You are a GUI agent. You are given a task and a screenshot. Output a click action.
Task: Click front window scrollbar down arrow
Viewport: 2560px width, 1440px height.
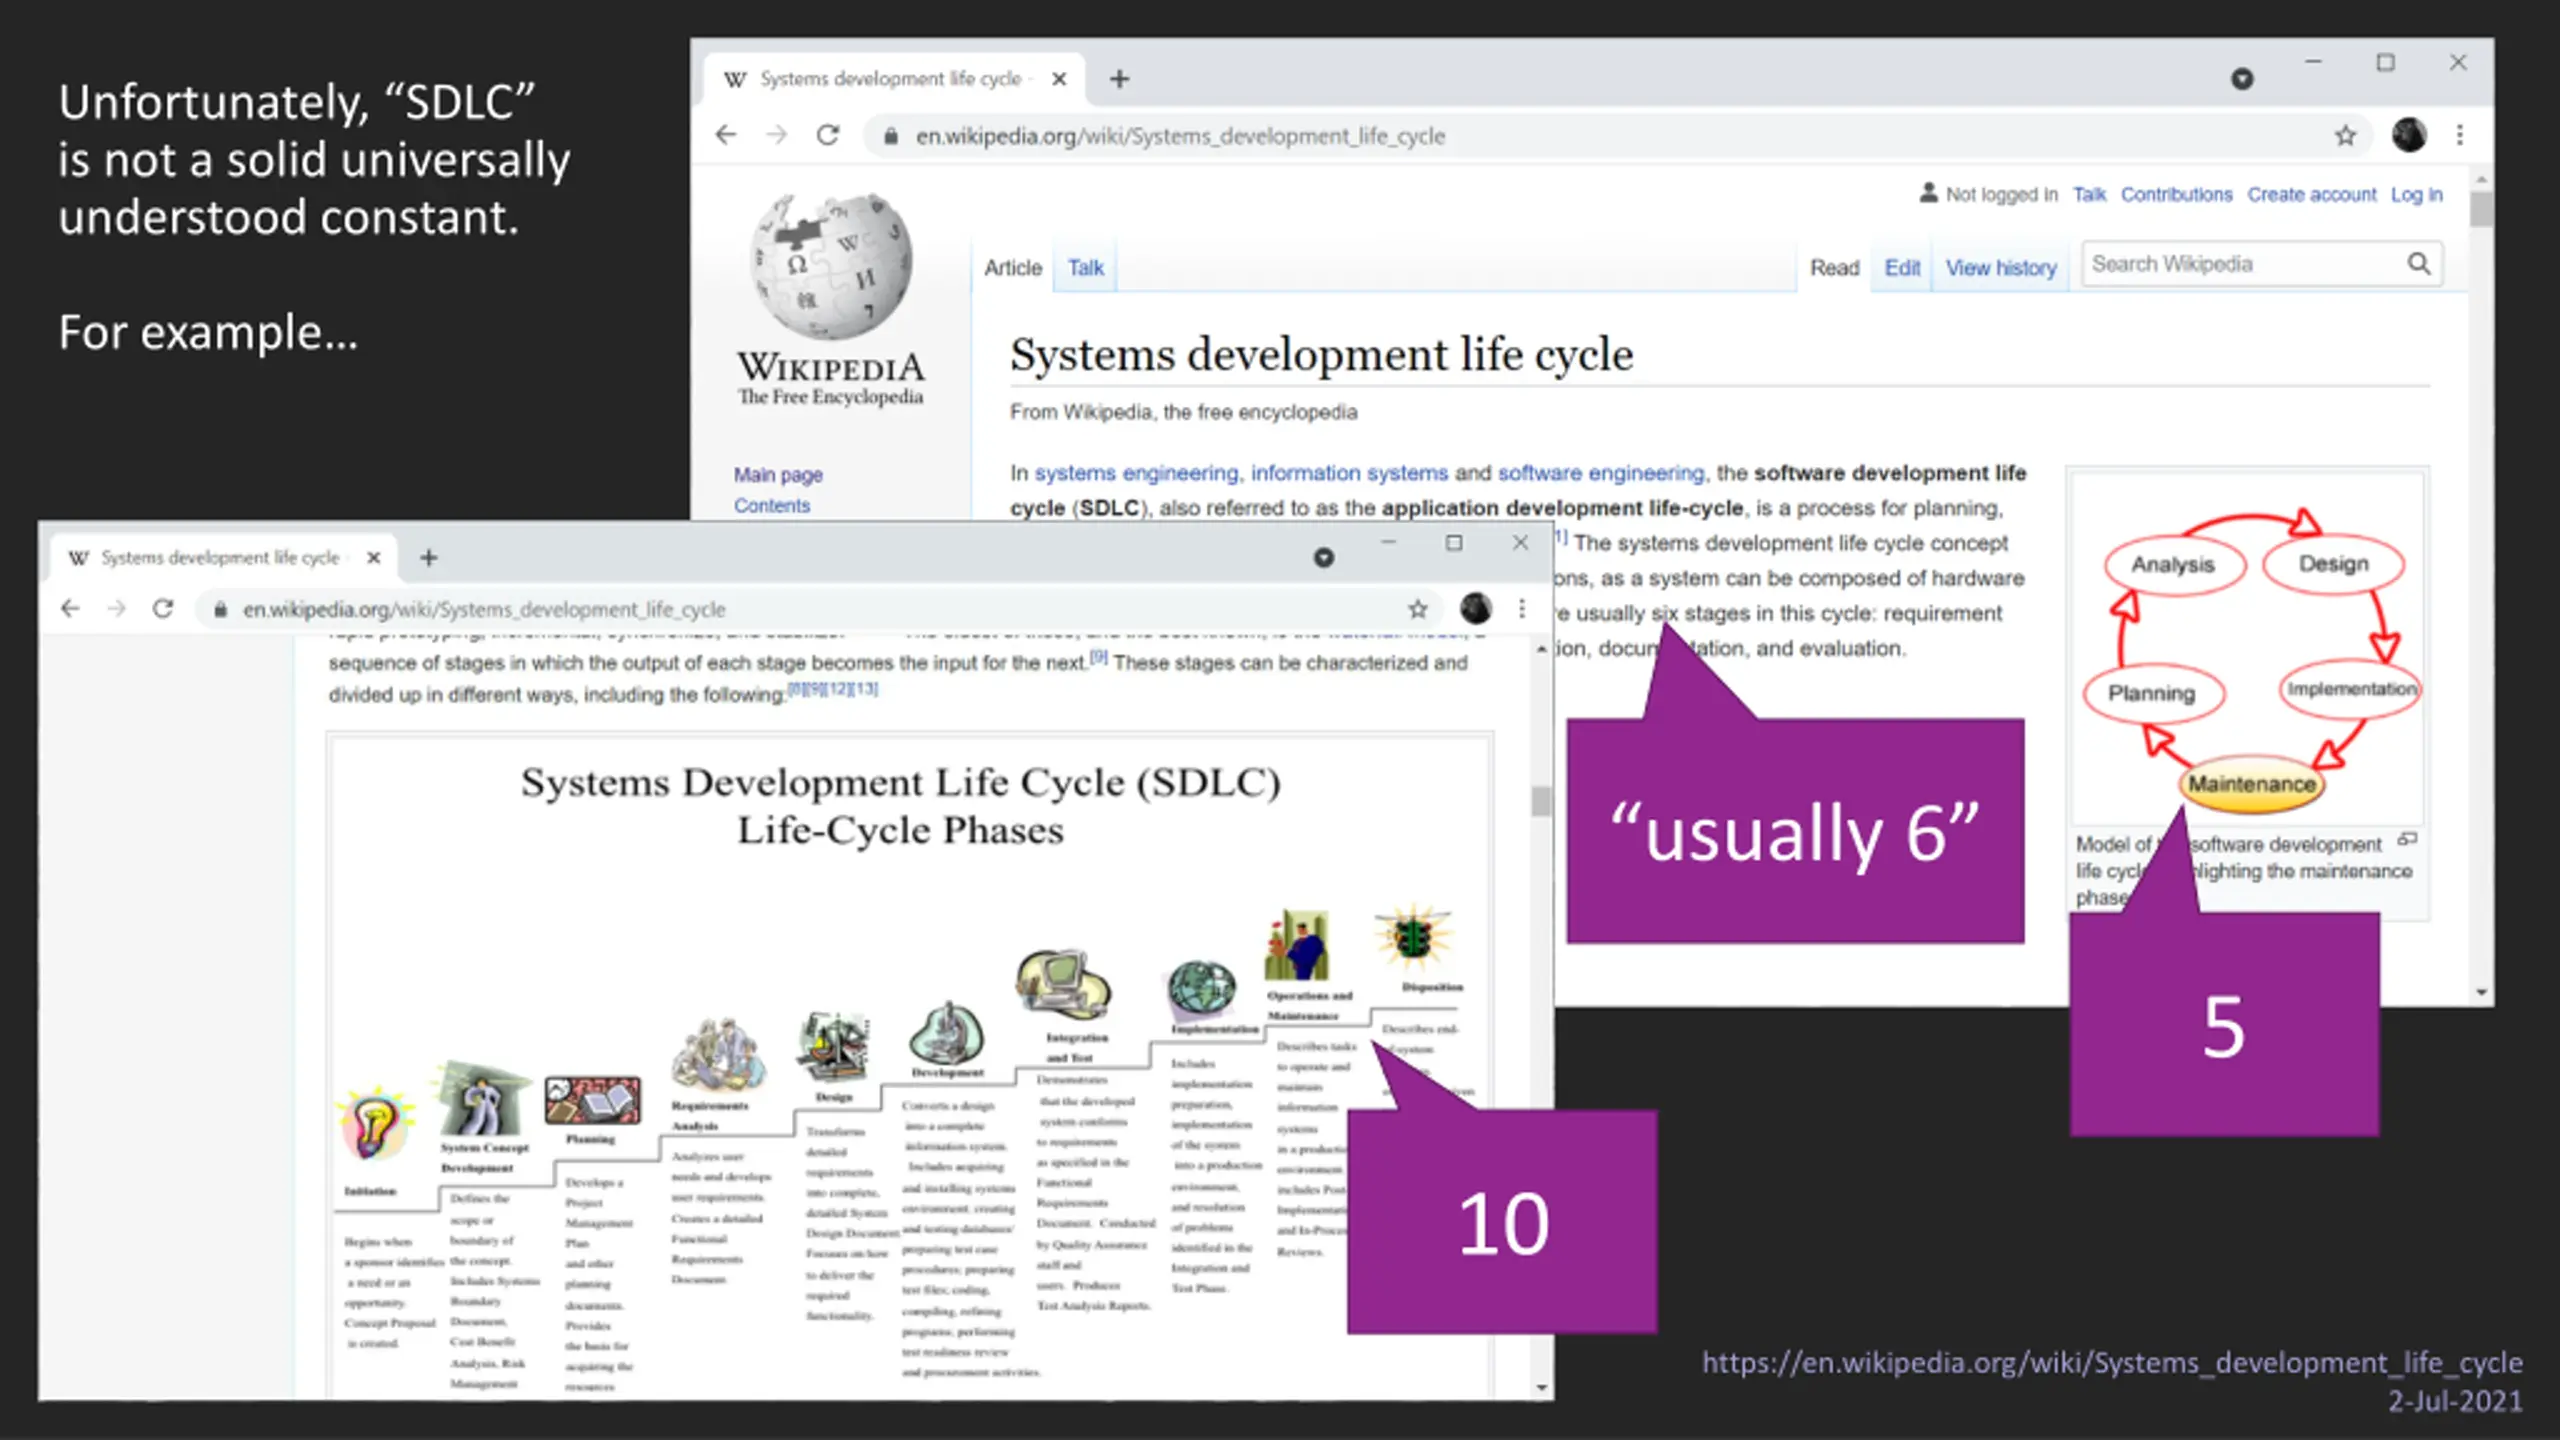1541,1386
